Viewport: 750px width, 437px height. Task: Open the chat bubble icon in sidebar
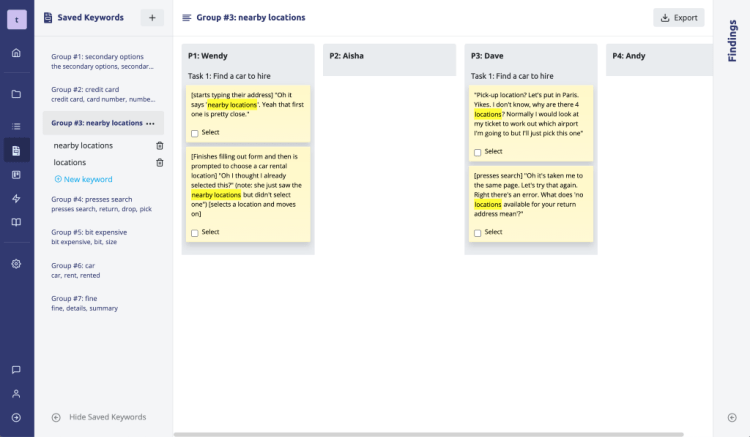pos(16,370)
